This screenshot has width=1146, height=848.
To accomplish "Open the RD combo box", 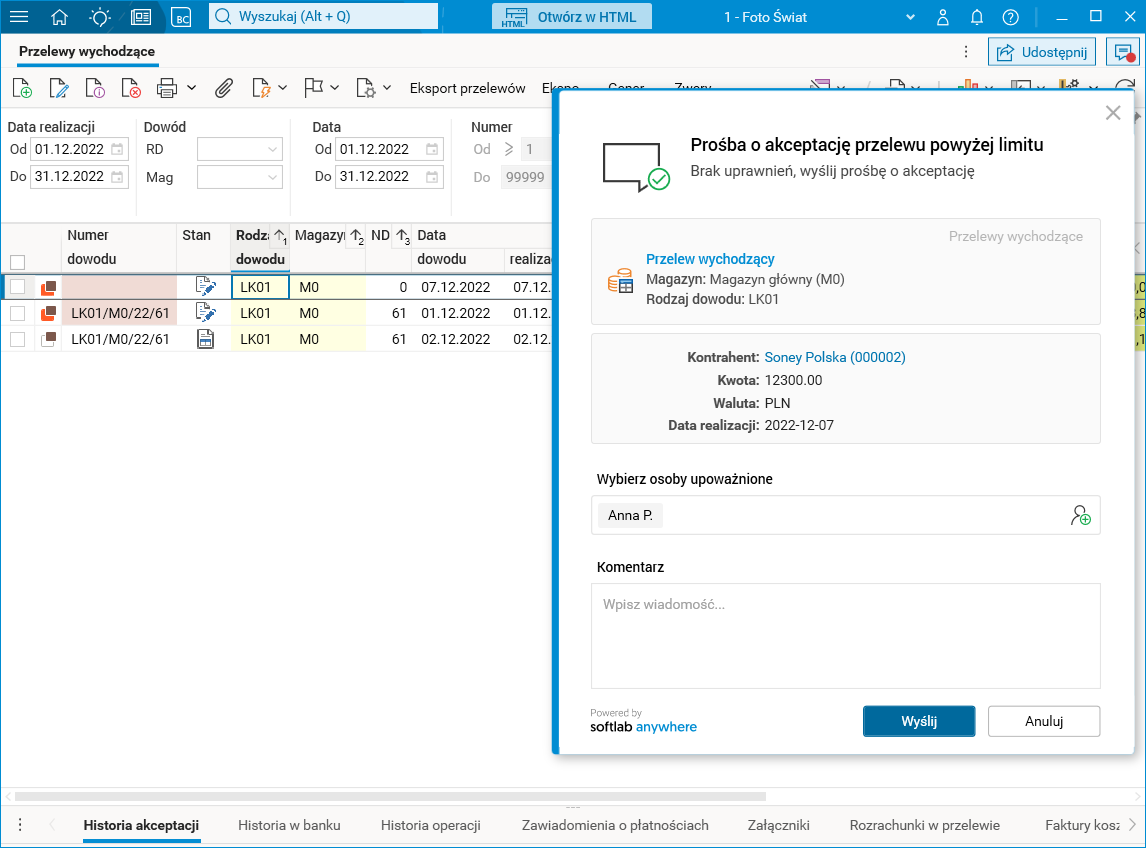I will pyautogui.click(x=240, y=149).
